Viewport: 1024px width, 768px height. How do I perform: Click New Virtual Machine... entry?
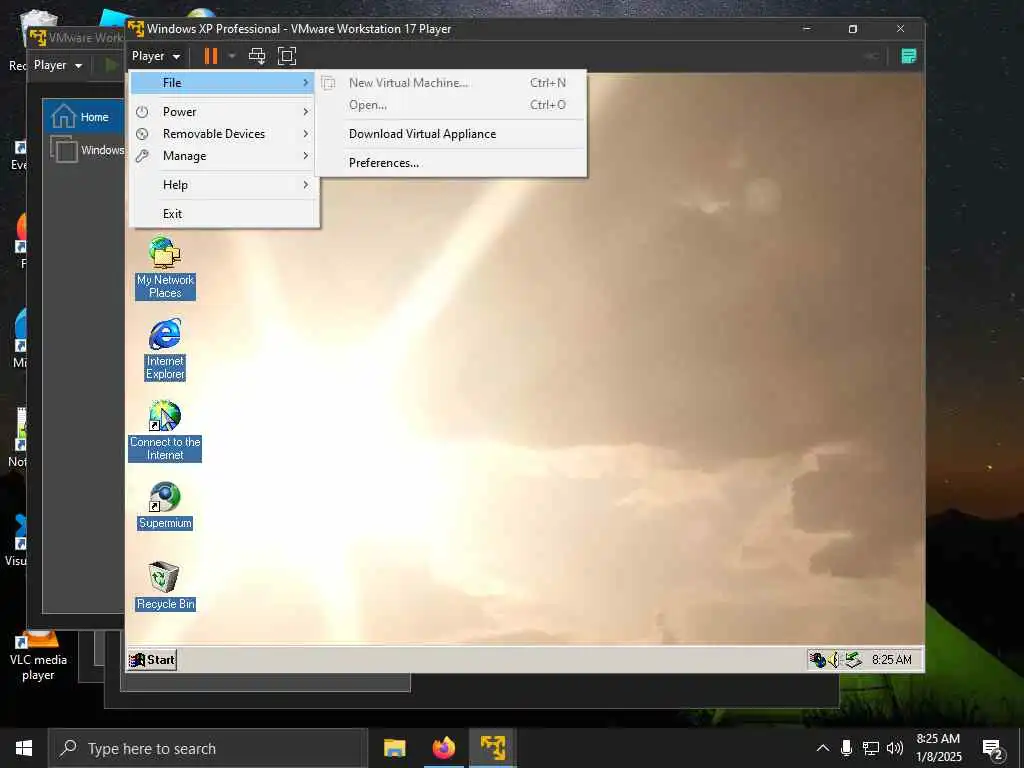pyautogui.click(x=451, y=83)
